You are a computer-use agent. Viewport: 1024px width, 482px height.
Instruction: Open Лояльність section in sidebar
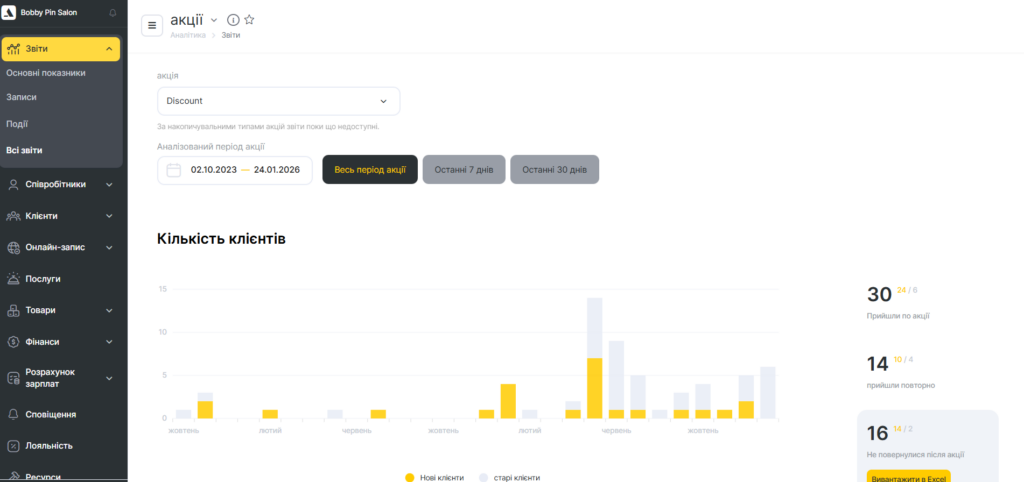48,446
